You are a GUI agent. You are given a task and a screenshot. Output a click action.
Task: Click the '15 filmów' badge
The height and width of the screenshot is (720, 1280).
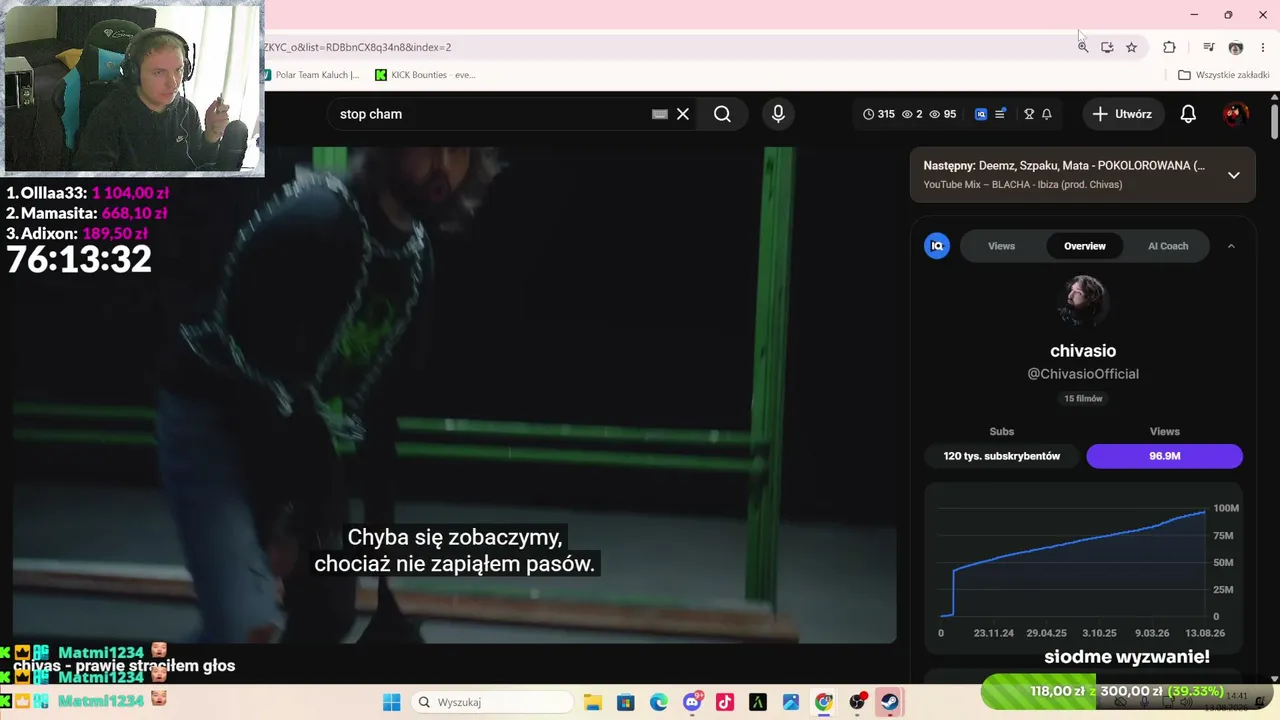point(1083,399)
